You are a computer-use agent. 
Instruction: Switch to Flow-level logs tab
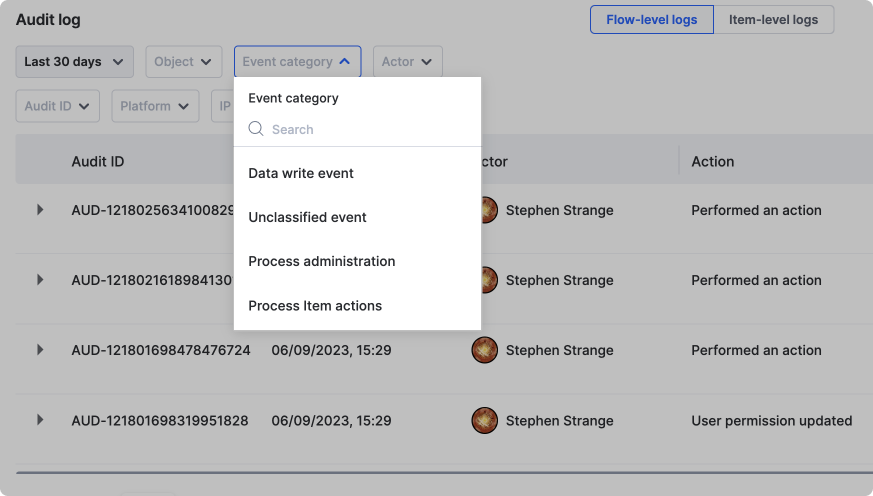click(x=651, y=19)
